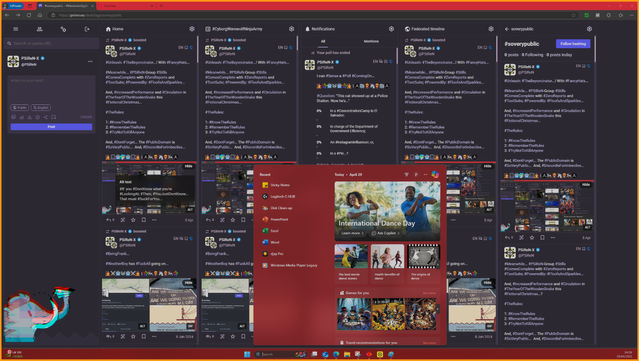Open the Home column settings icon
639x361 pixels.
192,29
